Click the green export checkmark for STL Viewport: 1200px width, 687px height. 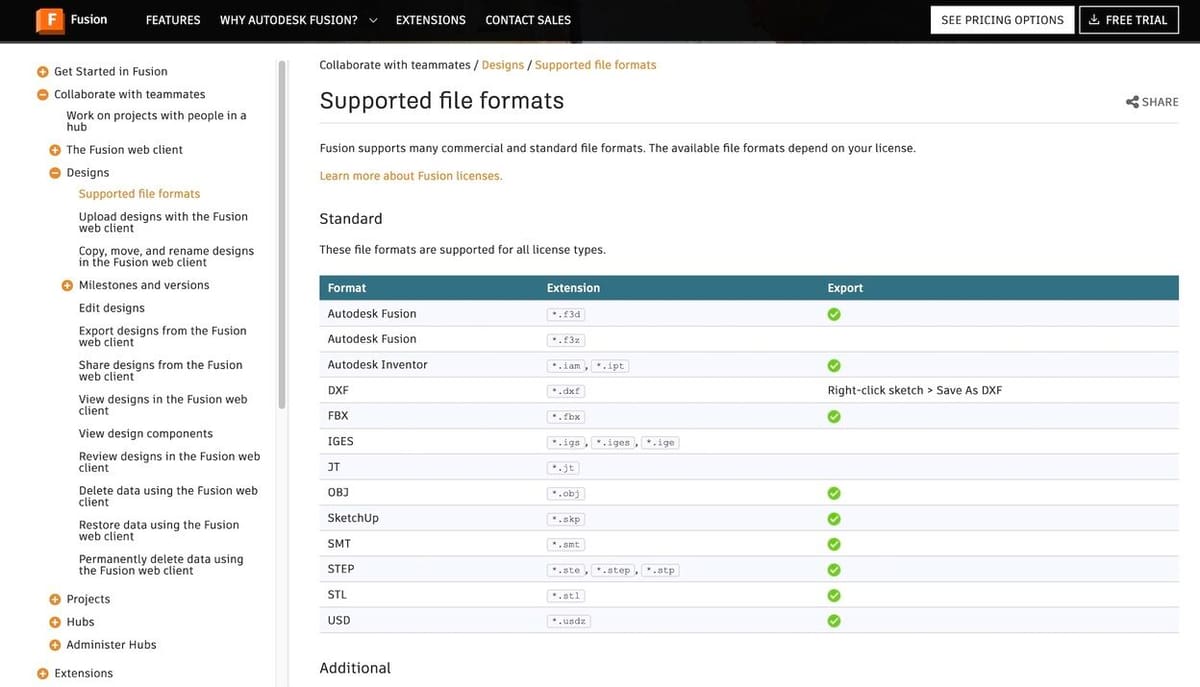(834, 595)
